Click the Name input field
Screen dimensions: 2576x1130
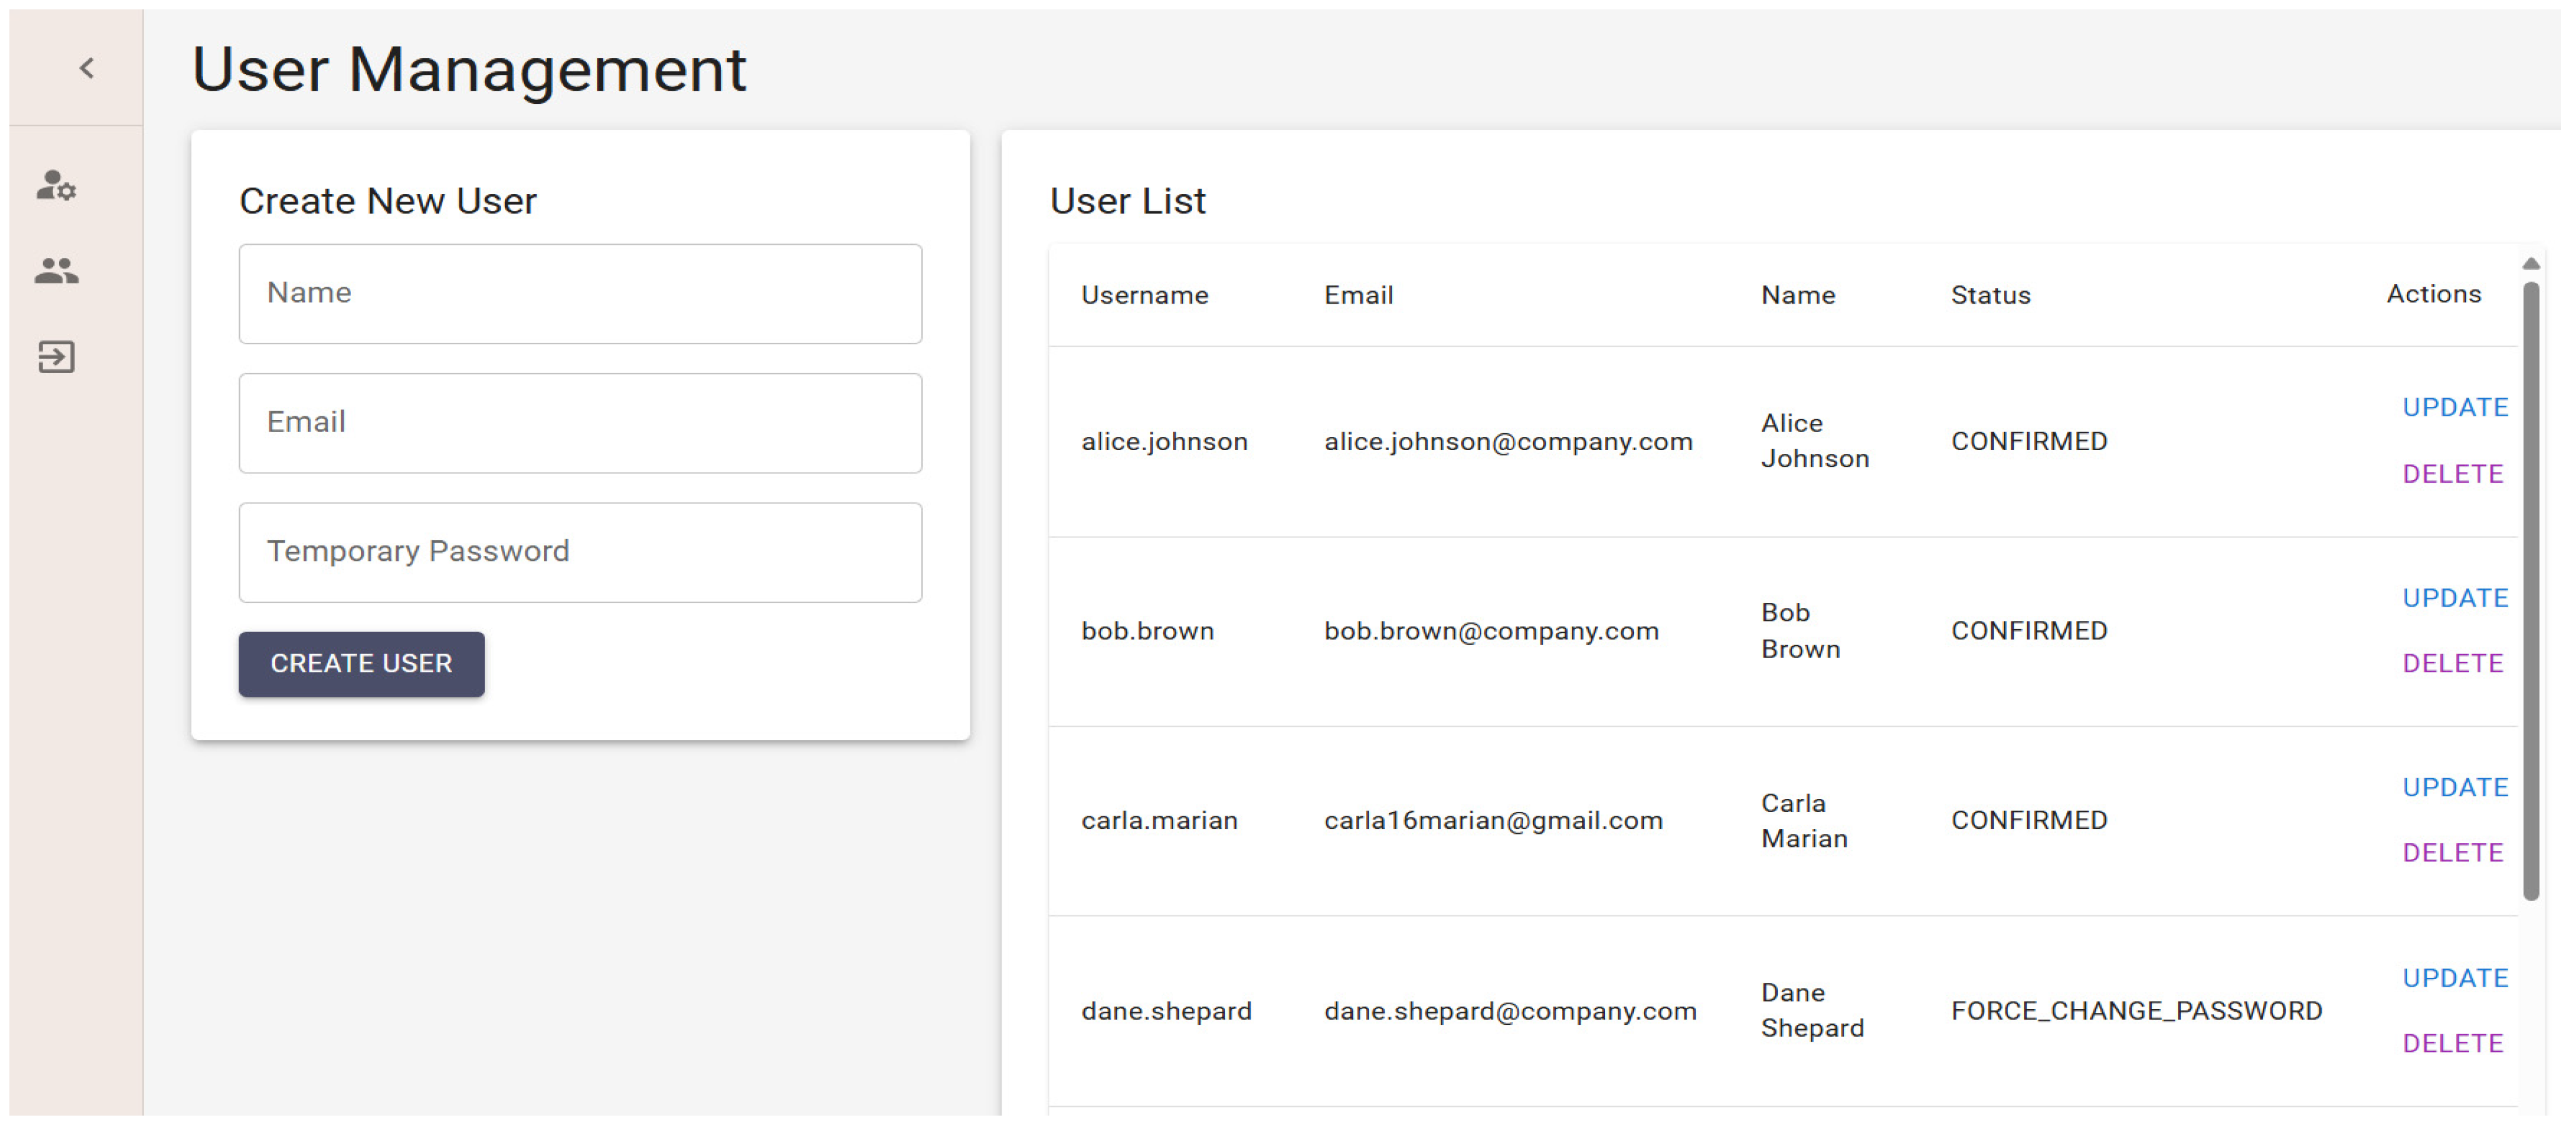click(580, 294)
